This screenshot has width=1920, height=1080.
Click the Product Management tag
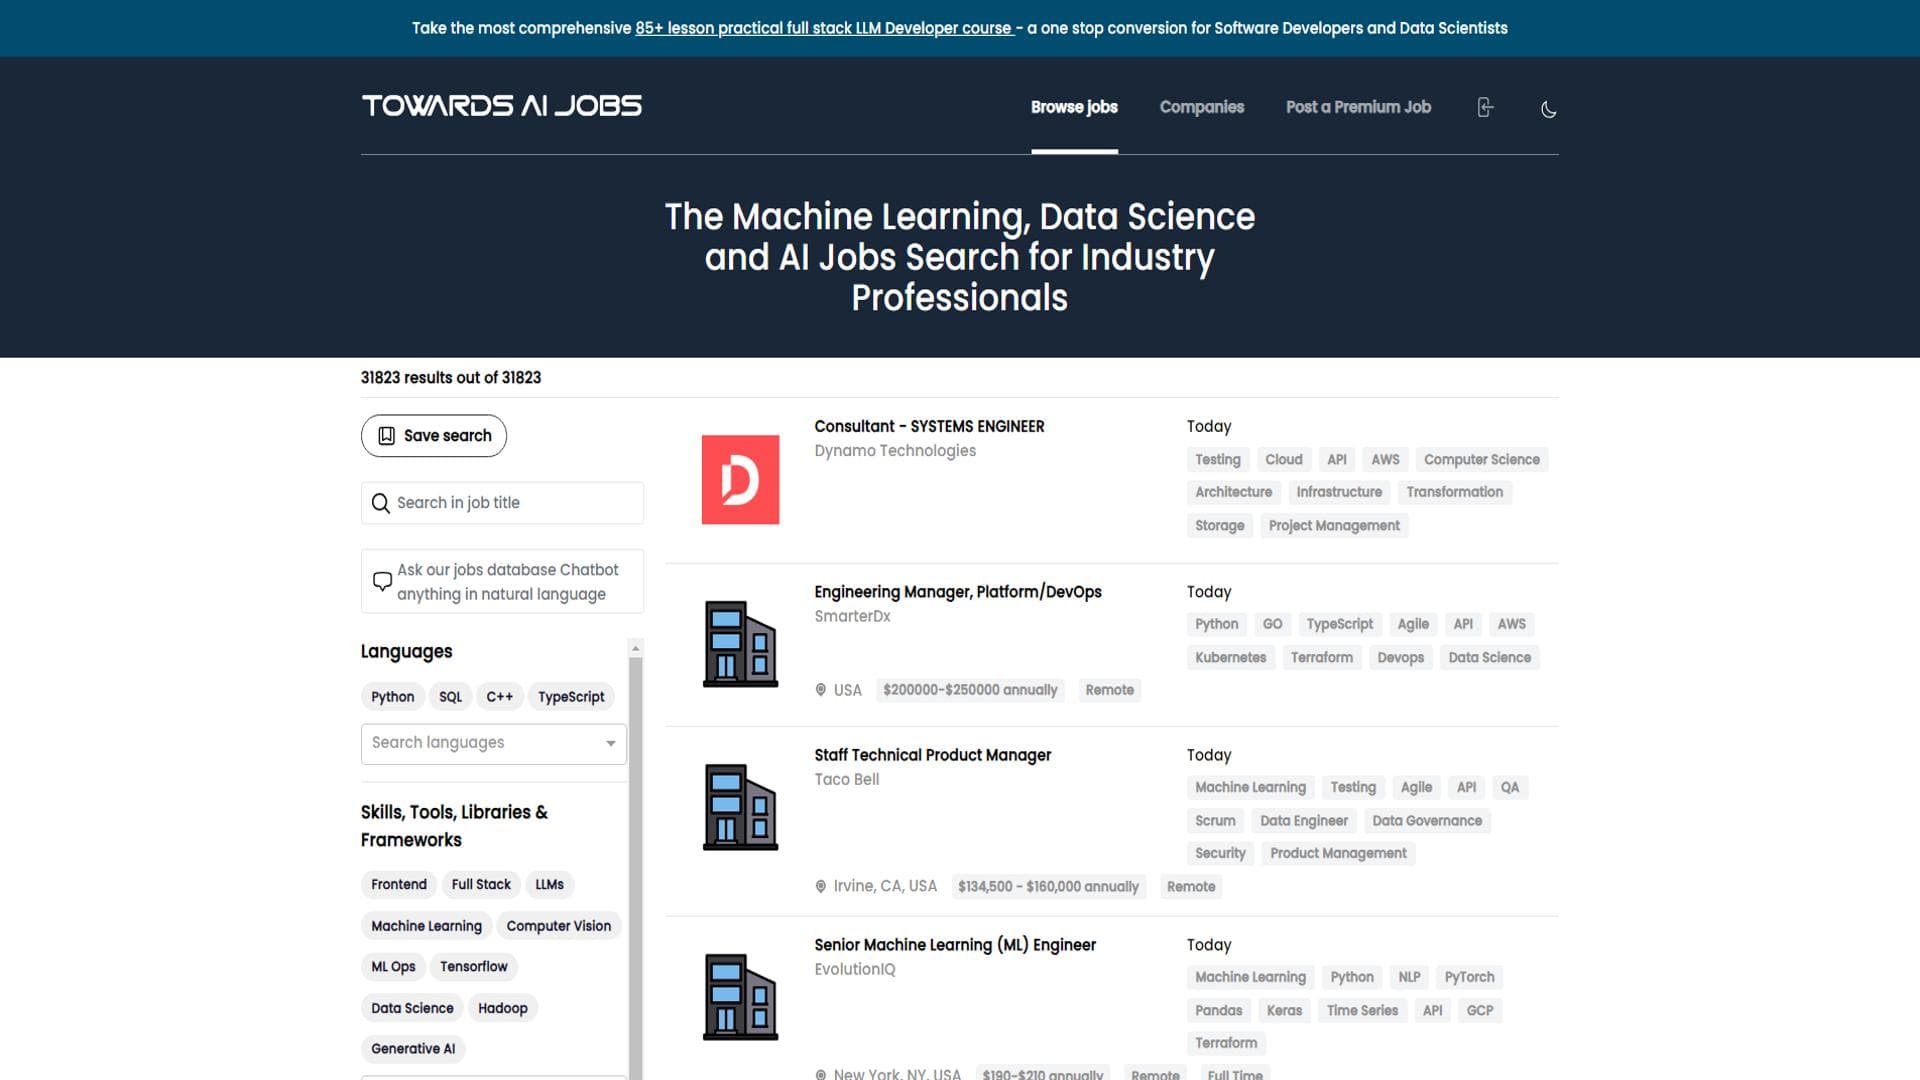coord(1337,854)
